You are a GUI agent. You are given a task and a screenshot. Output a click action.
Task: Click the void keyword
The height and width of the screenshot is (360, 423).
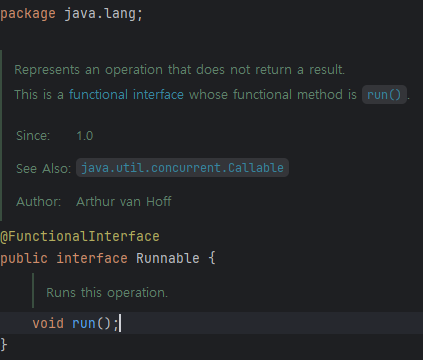[x=48, y=323]
